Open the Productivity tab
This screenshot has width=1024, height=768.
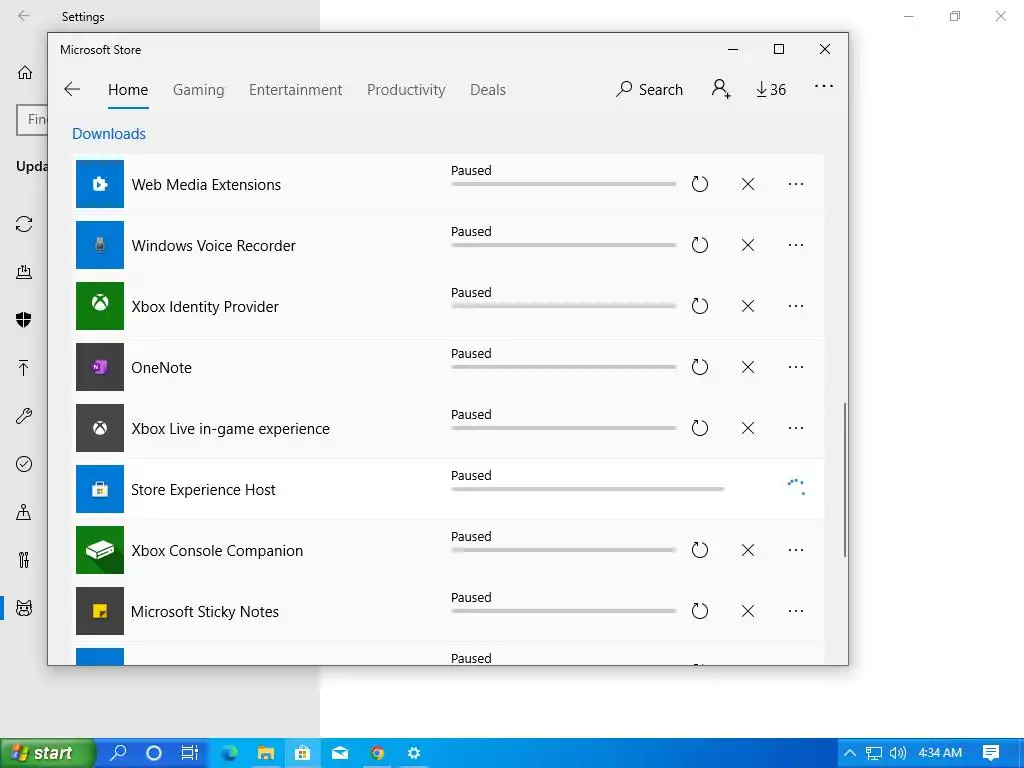coord(406,89)
